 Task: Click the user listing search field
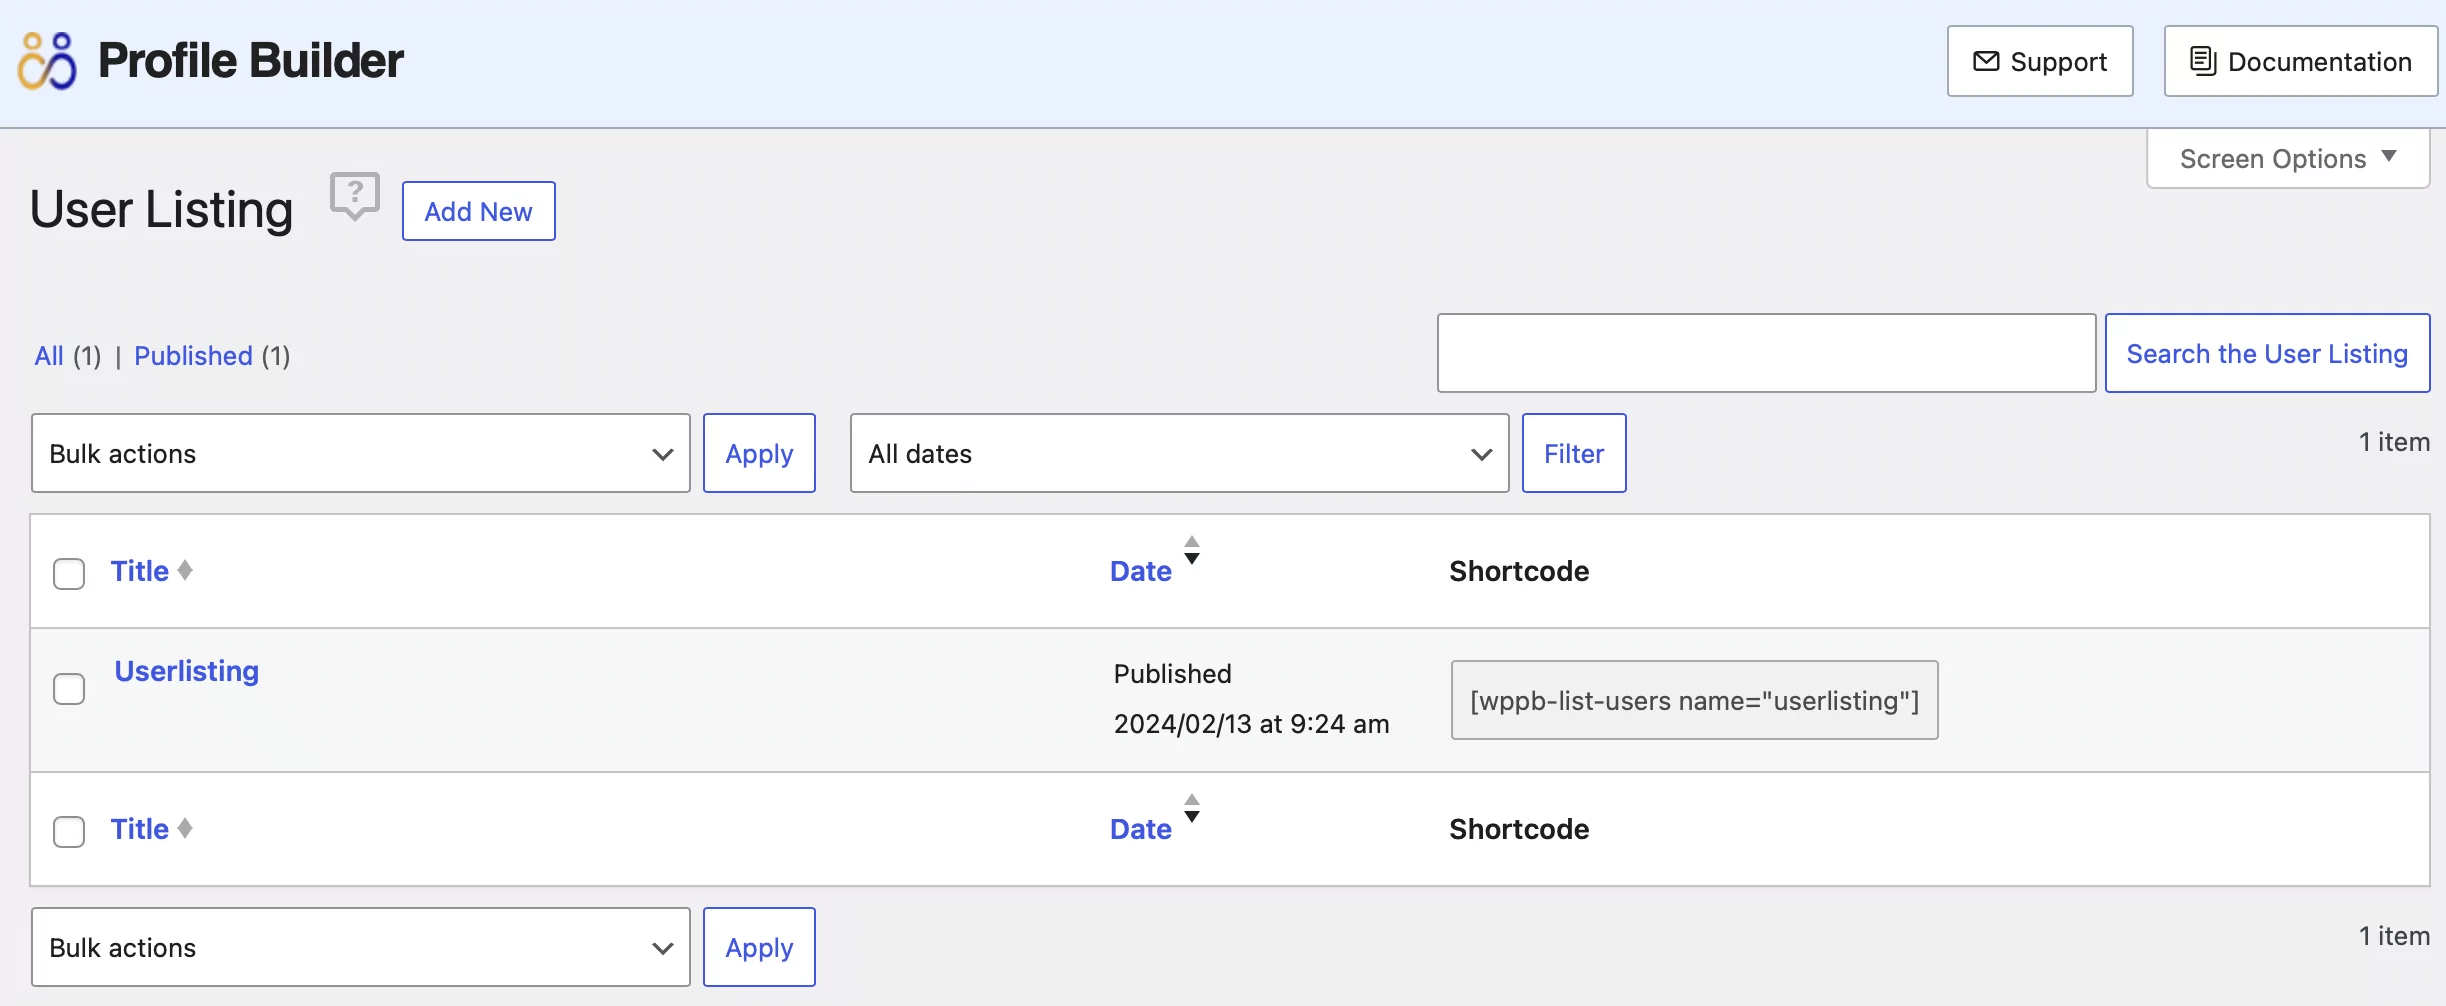coord(1767,353)
